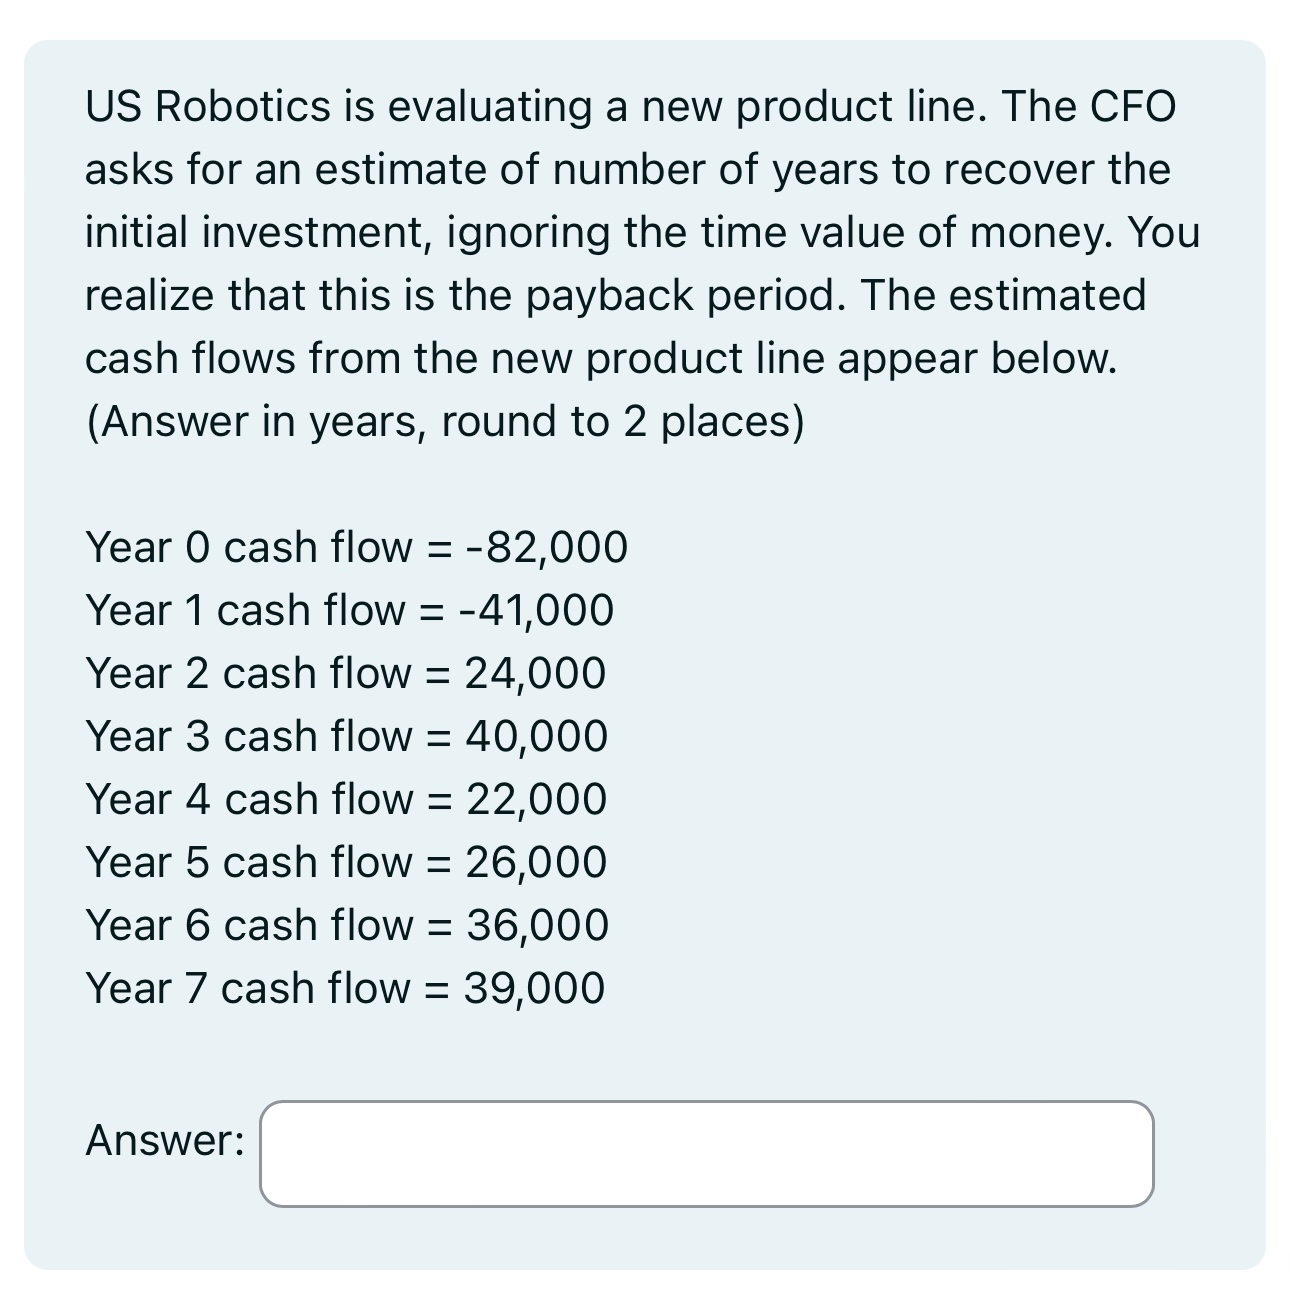Click the value 24,000 in Year 2

pos(534,674)
